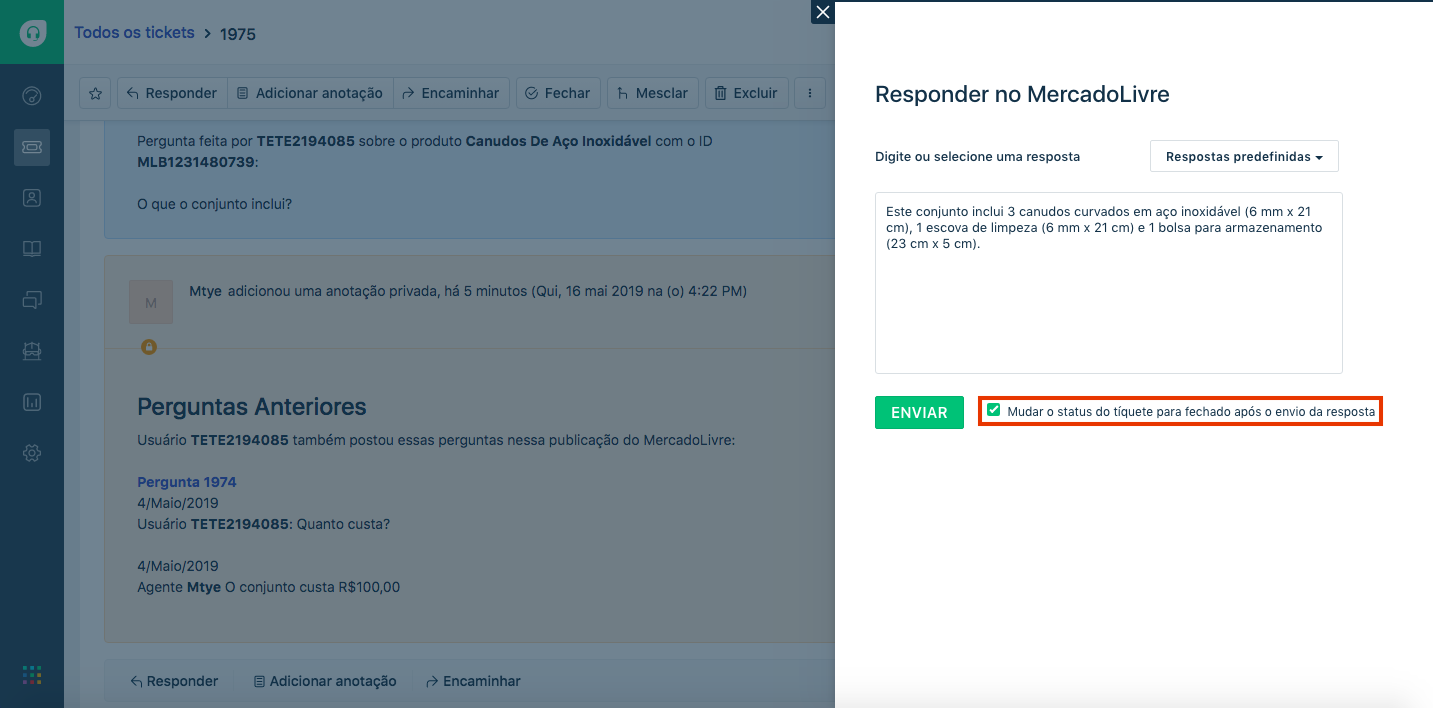Star this ticket with the star icon
This screenshot has width=1433, height=708.
pos(95,93)
